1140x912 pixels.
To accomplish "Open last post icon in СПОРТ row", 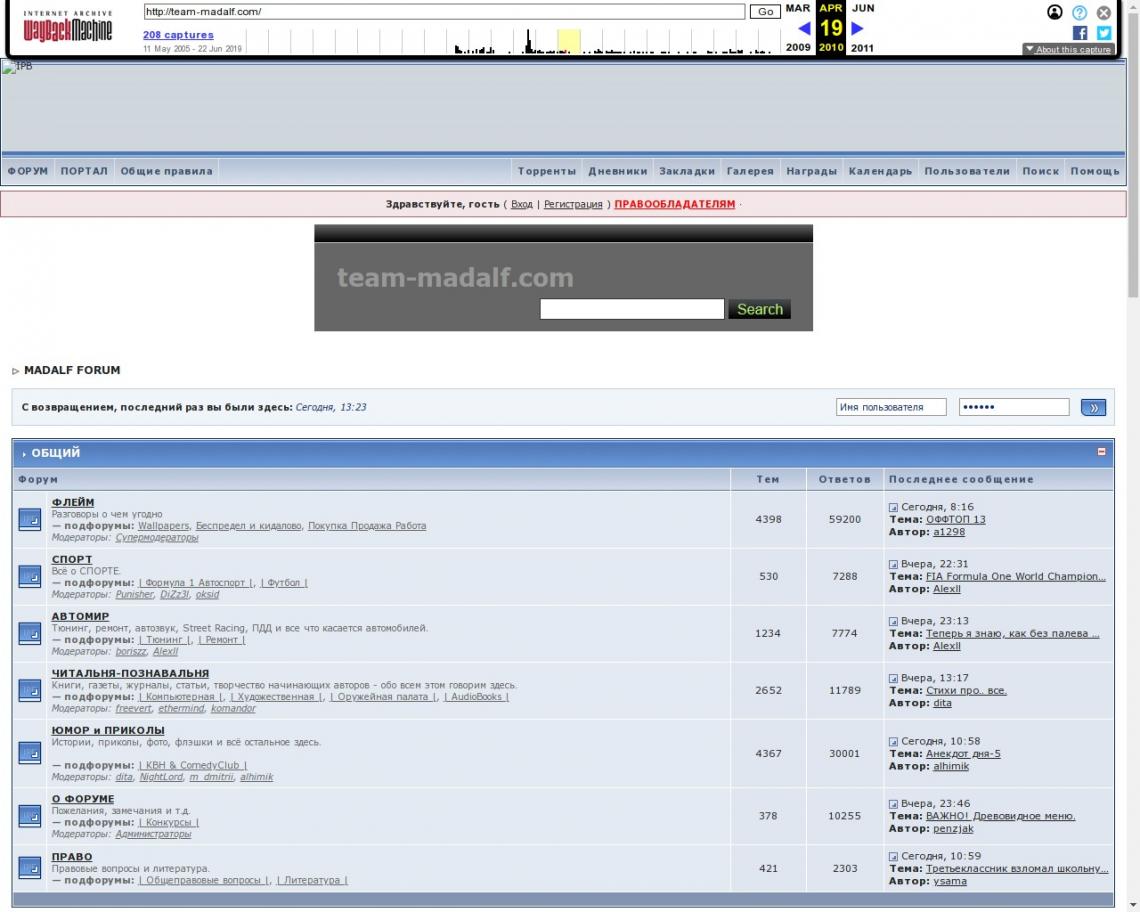I will [x=893, y=564].
